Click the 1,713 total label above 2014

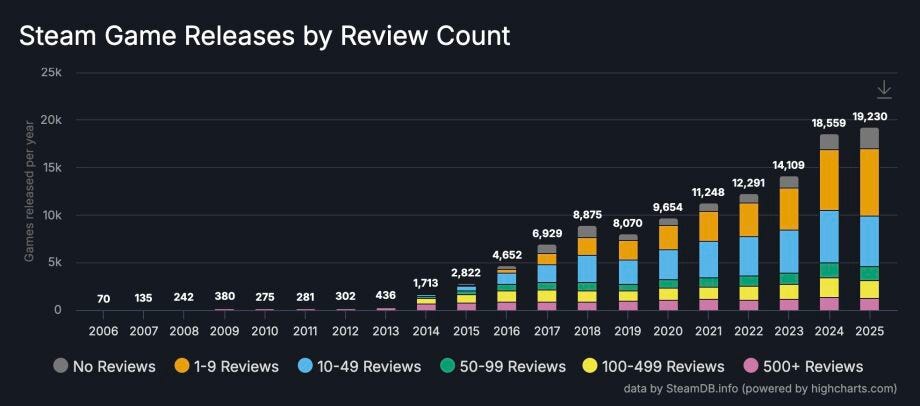click(x=426, y=283)
